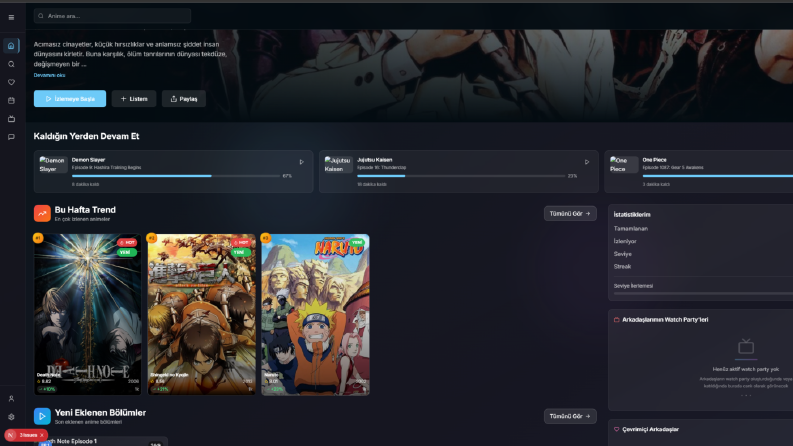Click heart icon beside Çevrimiçi Arkadaşlar
The width and height of the screenshot is (793, 446).
pos(616,429)
